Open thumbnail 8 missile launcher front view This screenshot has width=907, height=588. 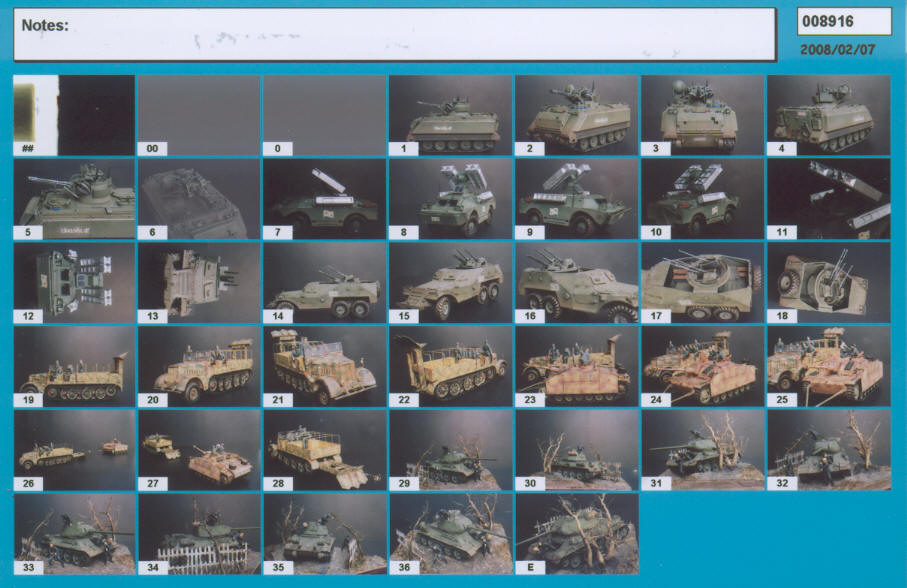click(451, 199)
